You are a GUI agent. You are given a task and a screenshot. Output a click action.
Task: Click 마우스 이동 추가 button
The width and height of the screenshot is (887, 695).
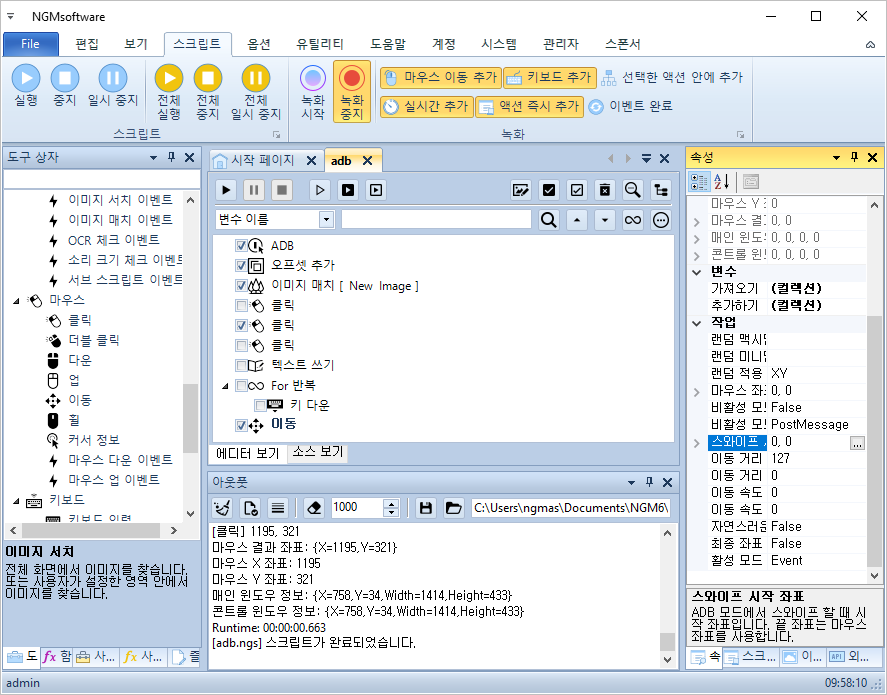pyautogui.click(x=441, y=77)
